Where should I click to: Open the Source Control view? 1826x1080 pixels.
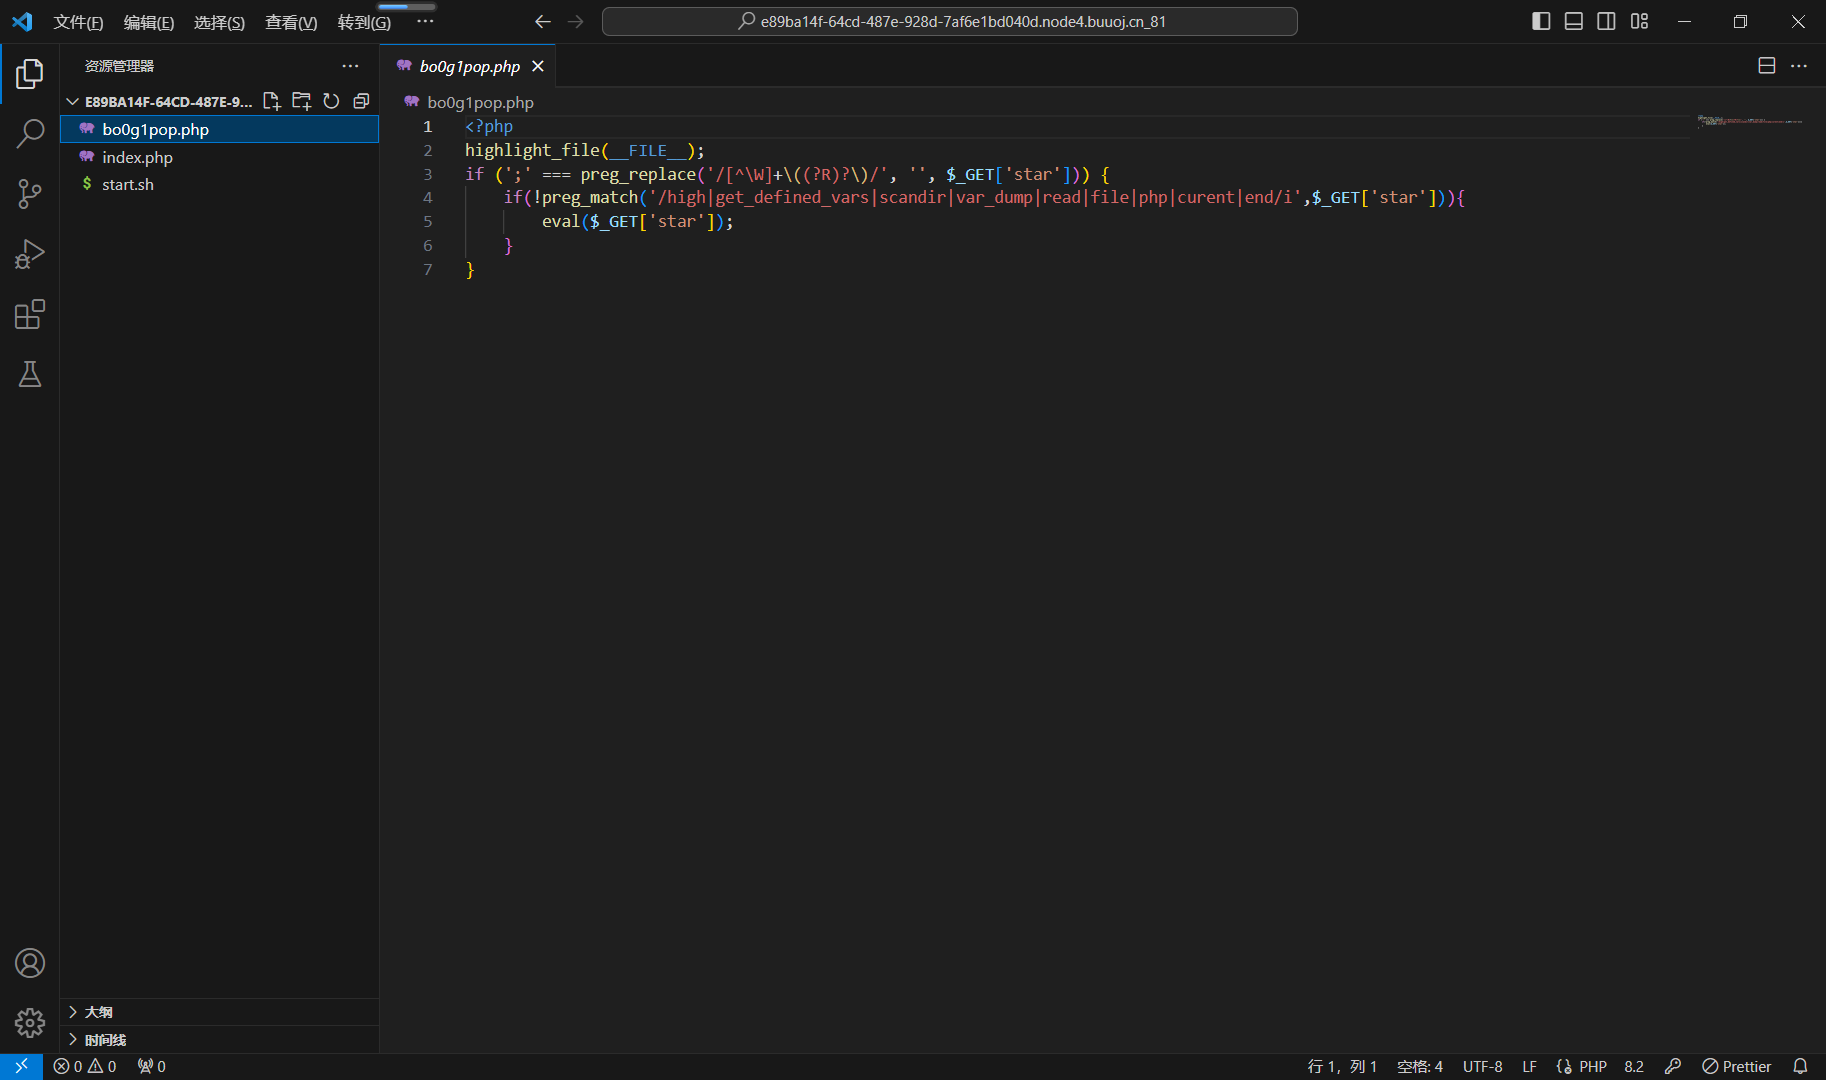(30, 194)
